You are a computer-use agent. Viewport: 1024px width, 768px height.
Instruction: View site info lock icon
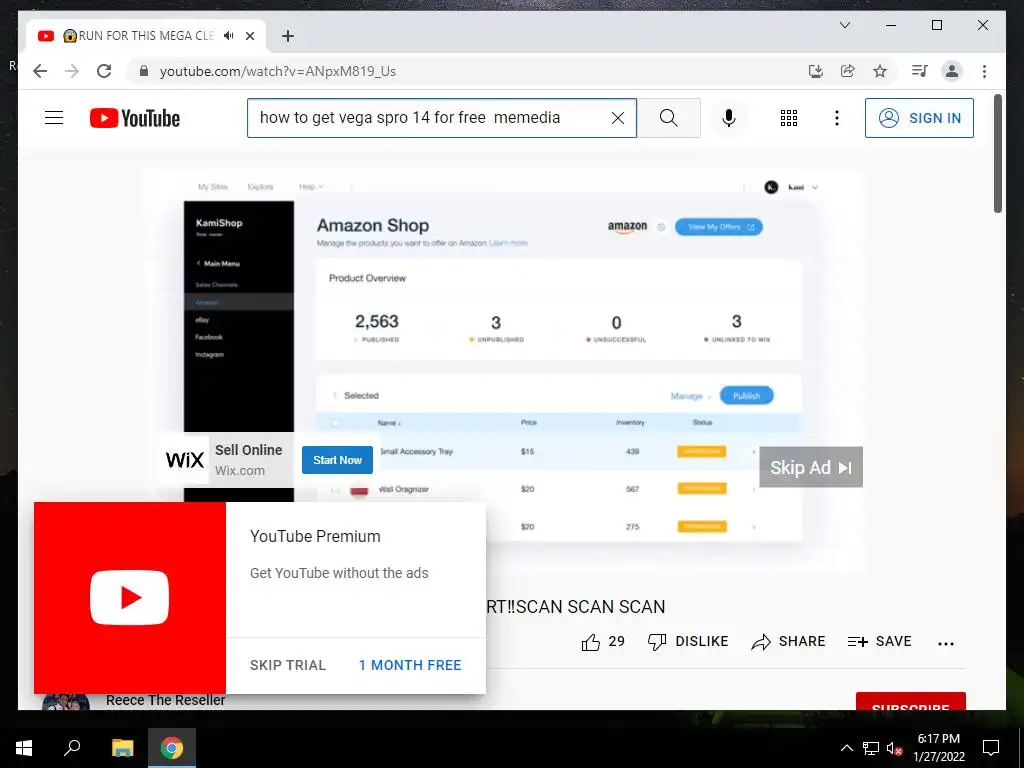tap(144, 71)
